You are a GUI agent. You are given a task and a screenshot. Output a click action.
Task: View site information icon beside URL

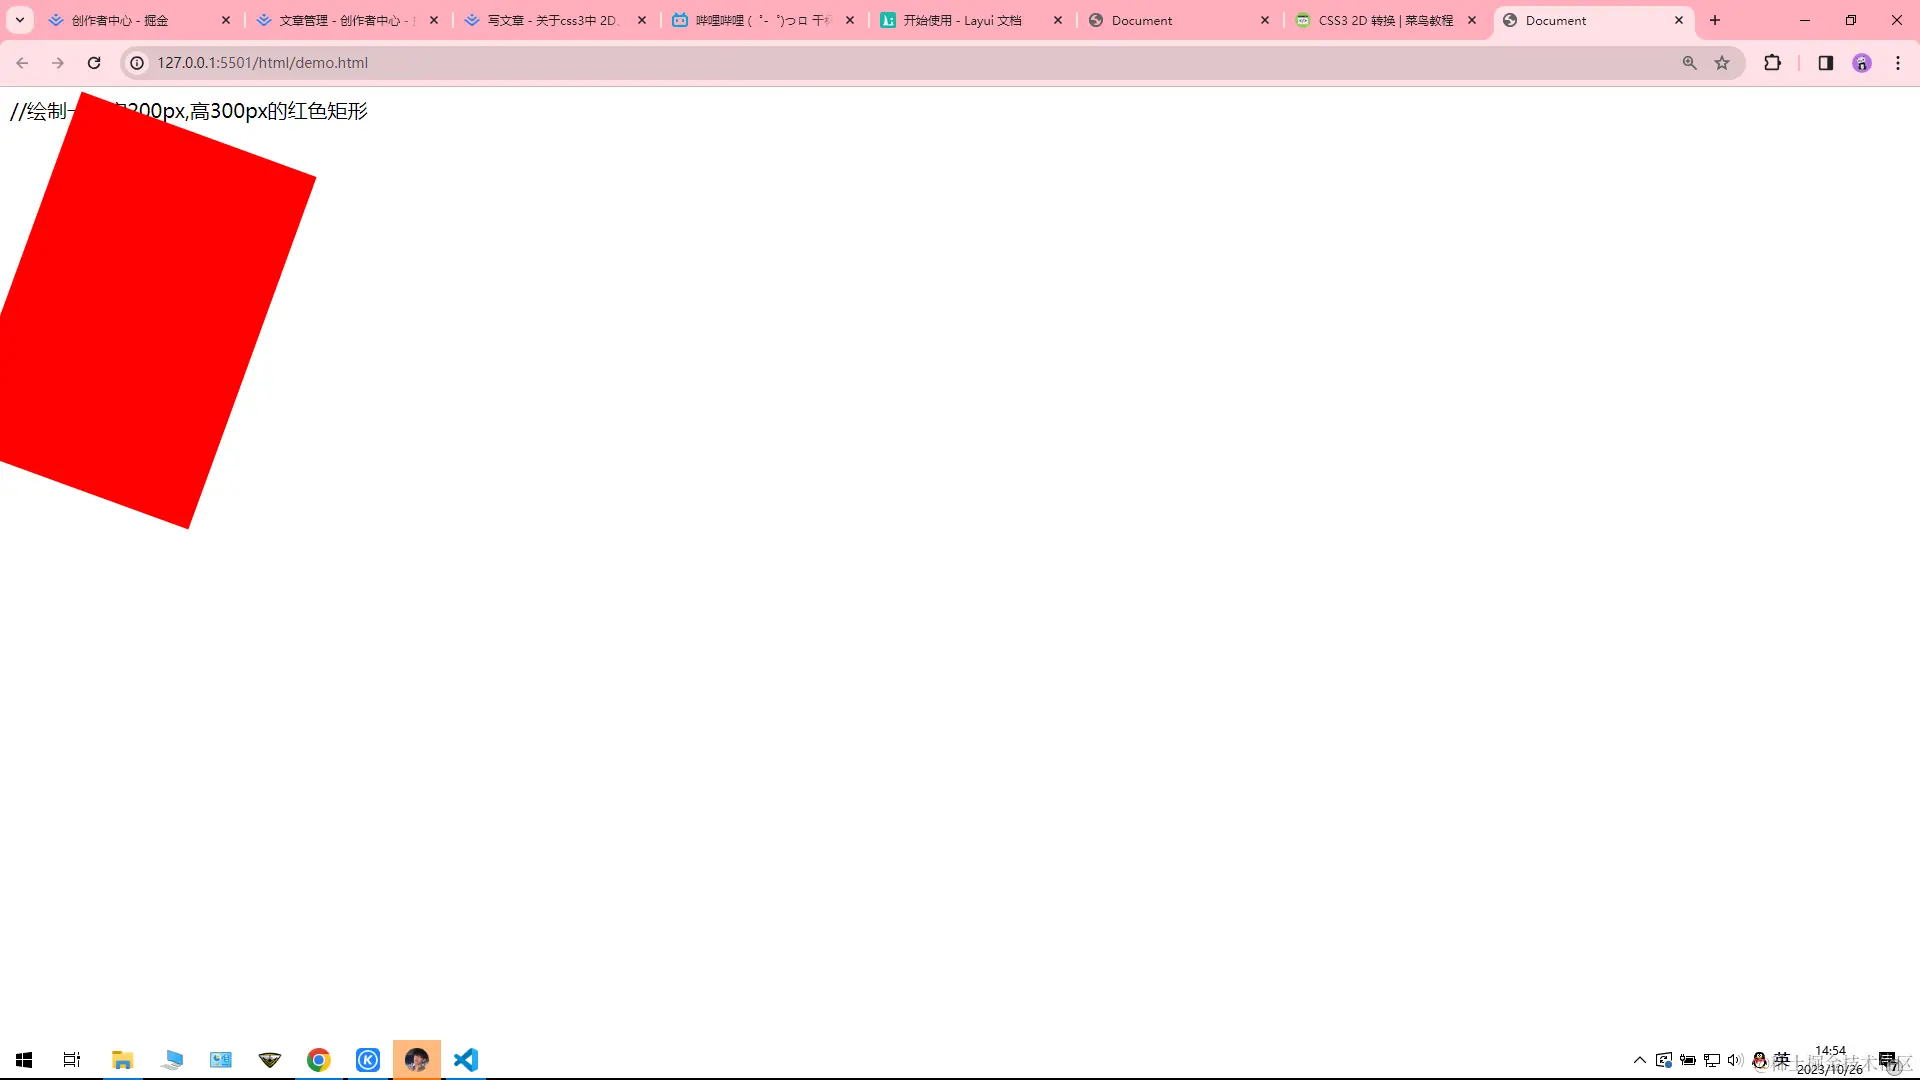point(138,63)
